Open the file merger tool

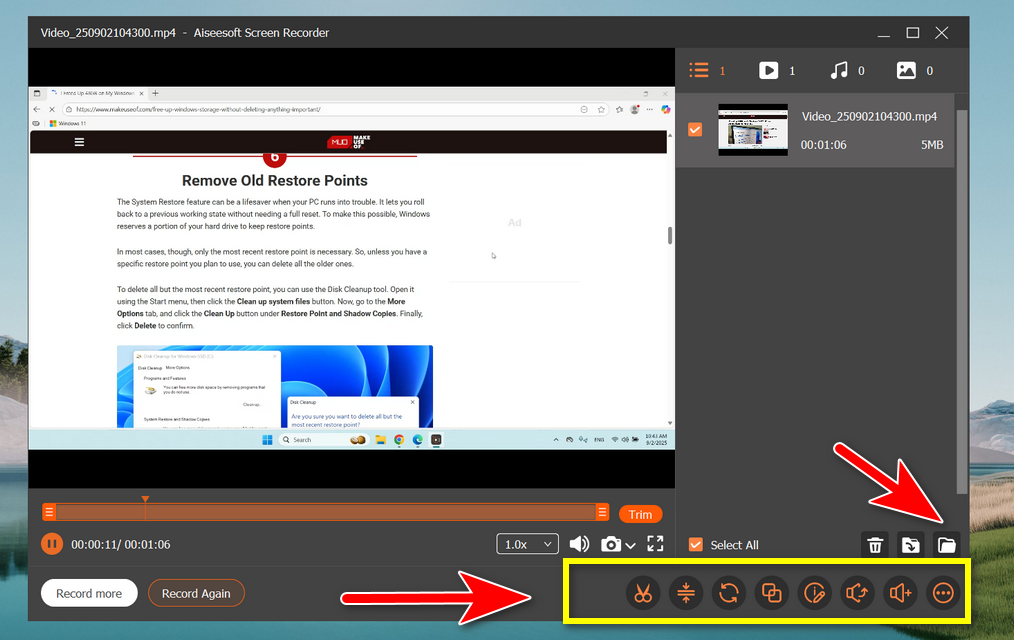coord(771,593)
